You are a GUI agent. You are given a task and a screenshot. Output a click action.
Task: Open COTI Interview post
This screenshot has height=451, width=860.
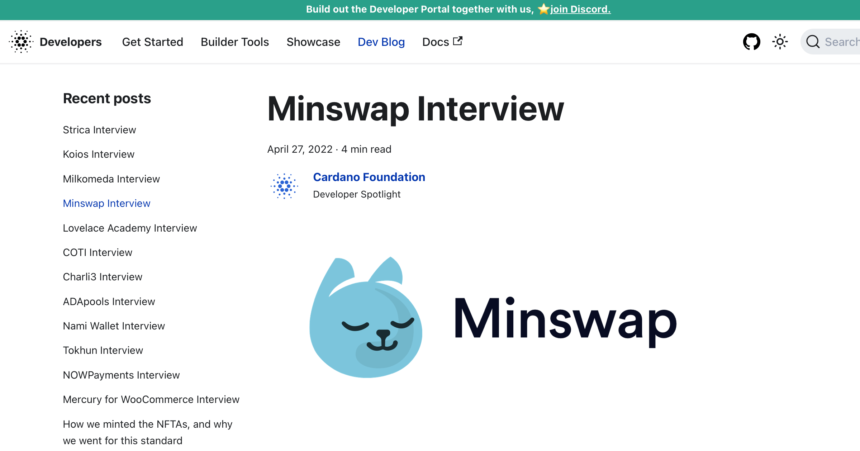98,252
